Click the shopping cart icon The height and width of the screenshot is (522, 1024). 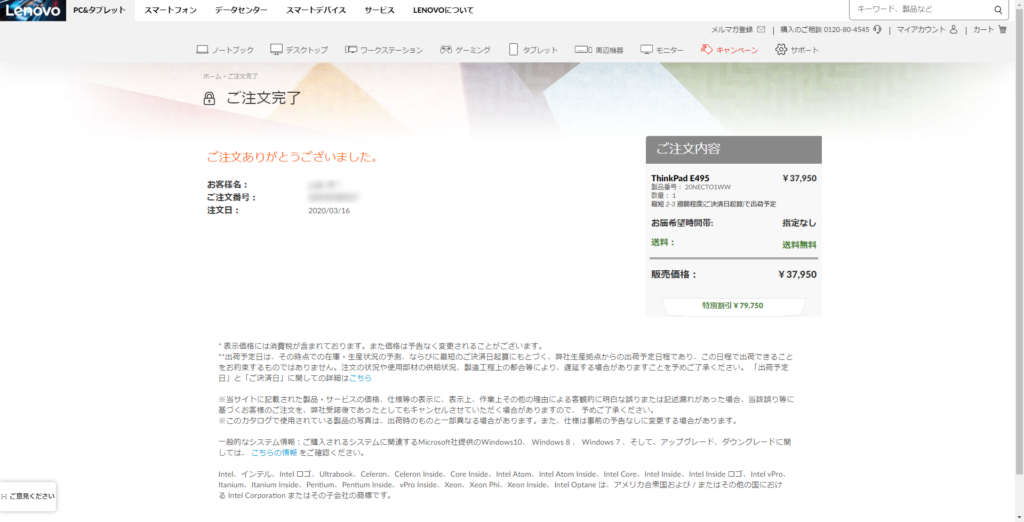coord(1002,29)
